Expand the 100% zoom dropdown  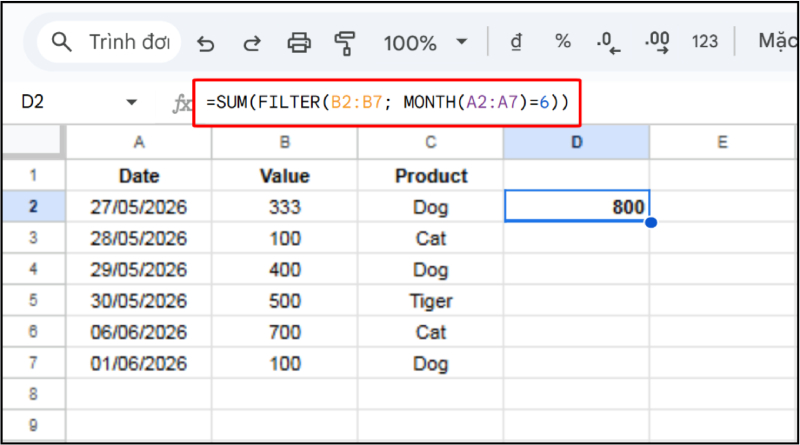(x=461, y=43)
